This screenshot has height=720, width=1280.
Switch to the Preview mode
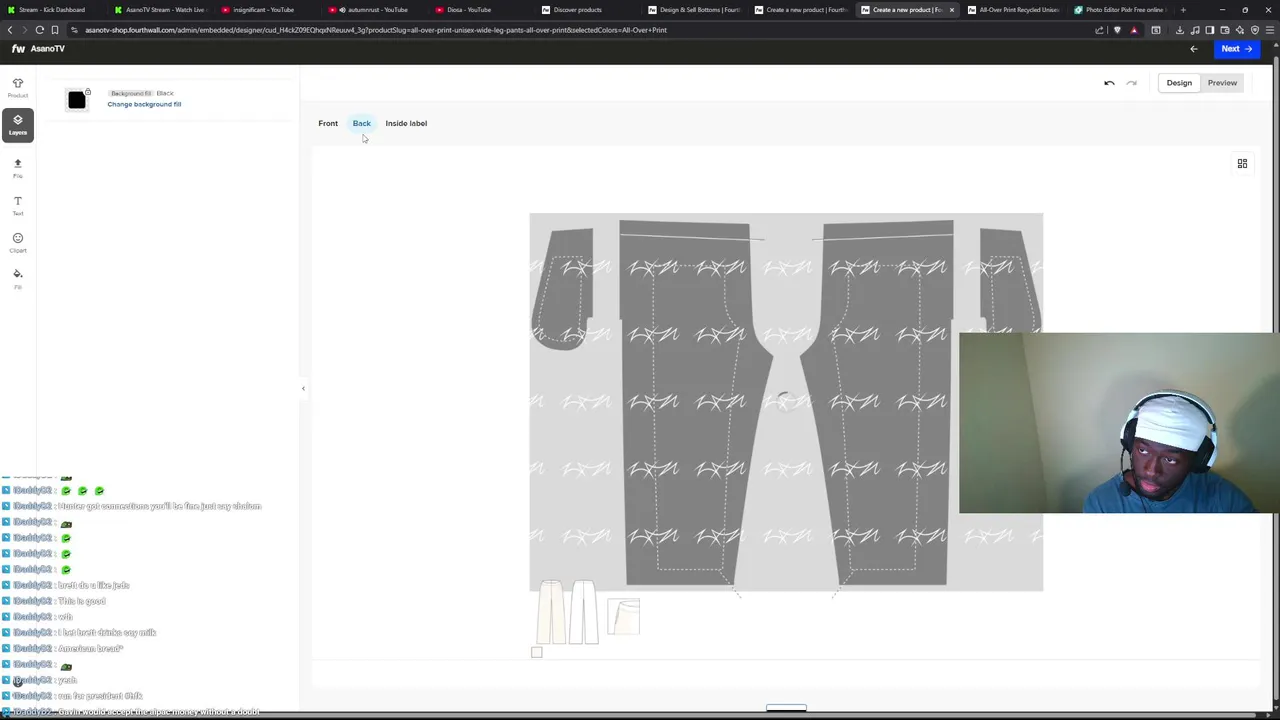1222,83
